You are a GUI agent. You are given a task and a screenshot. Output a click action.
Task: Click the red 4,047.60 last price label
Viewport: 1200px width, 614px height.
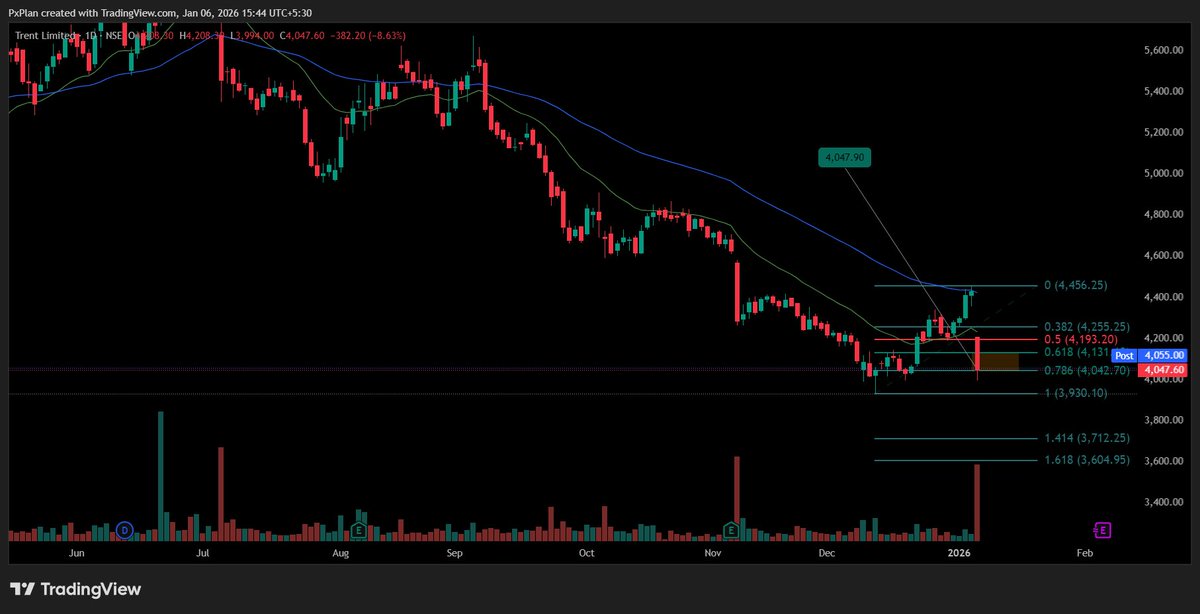point(1162,369)
